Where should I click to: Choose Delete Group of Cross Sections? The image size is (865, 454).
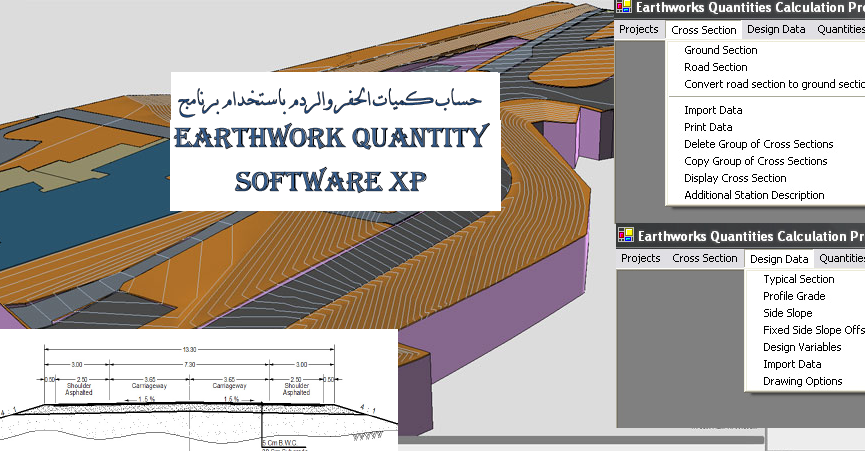pos(759,145)
